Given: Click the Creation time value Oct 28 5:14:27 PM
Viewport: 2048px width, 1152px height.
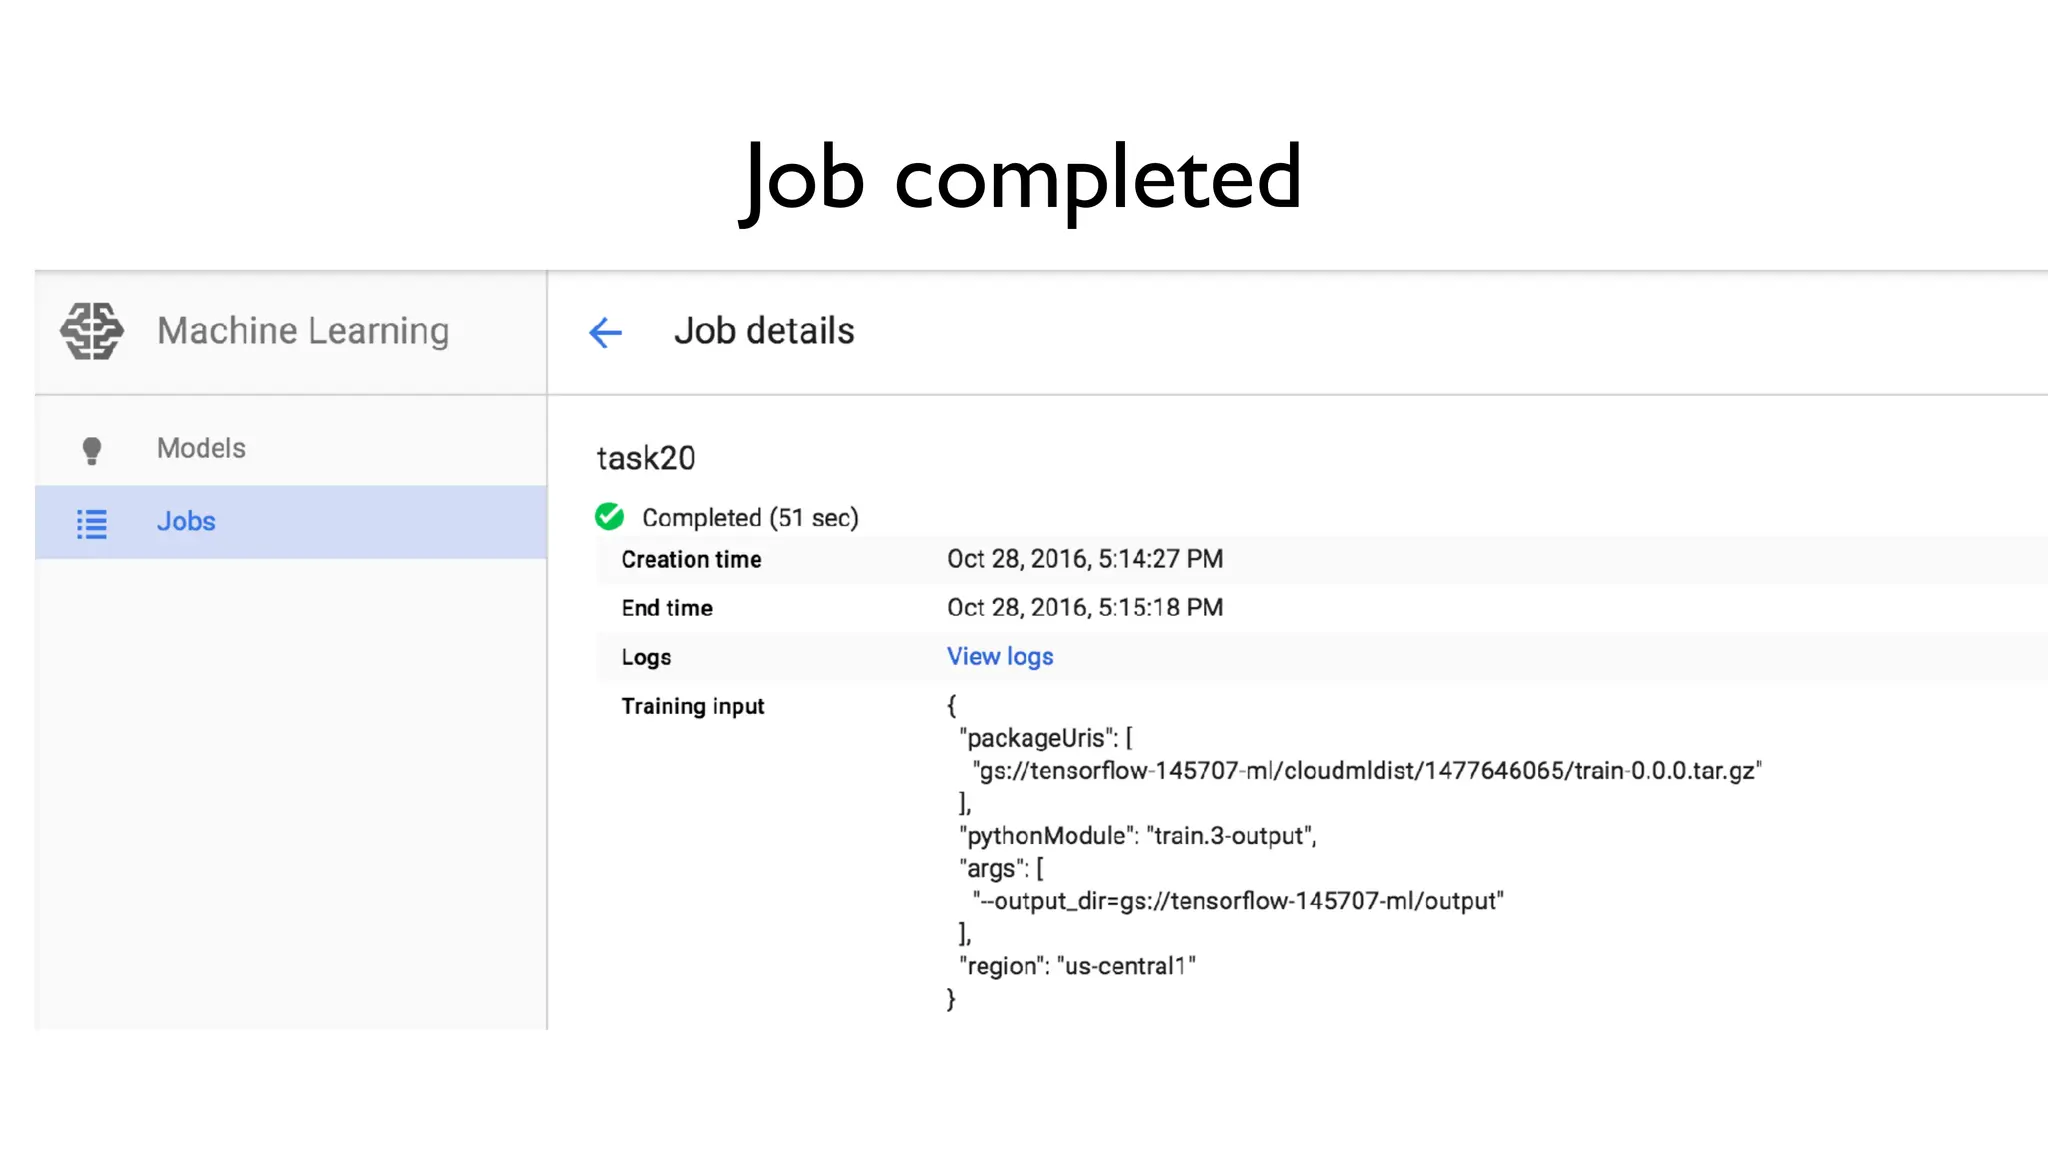Looking at the screenshot, I should pos(1085,559).
